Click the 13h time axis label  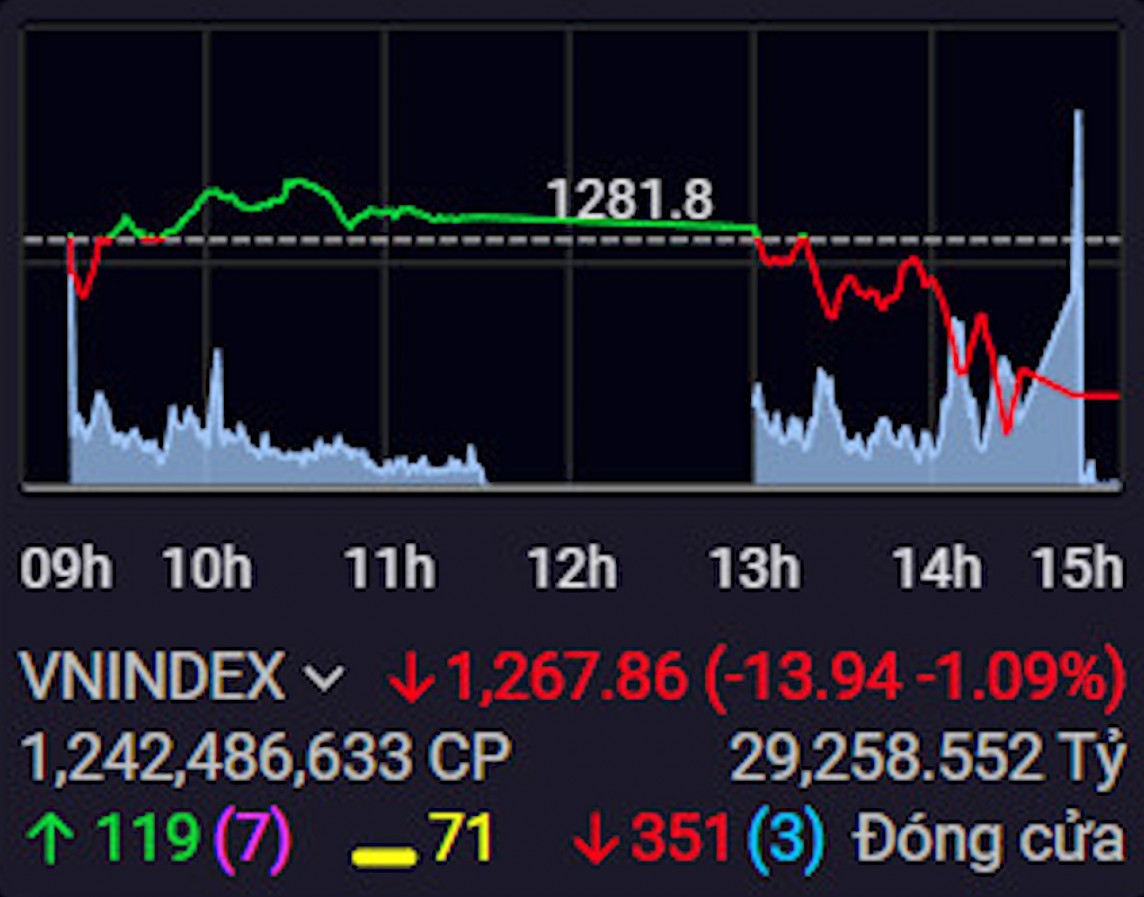pyautogui.click(x=755, y=570)
